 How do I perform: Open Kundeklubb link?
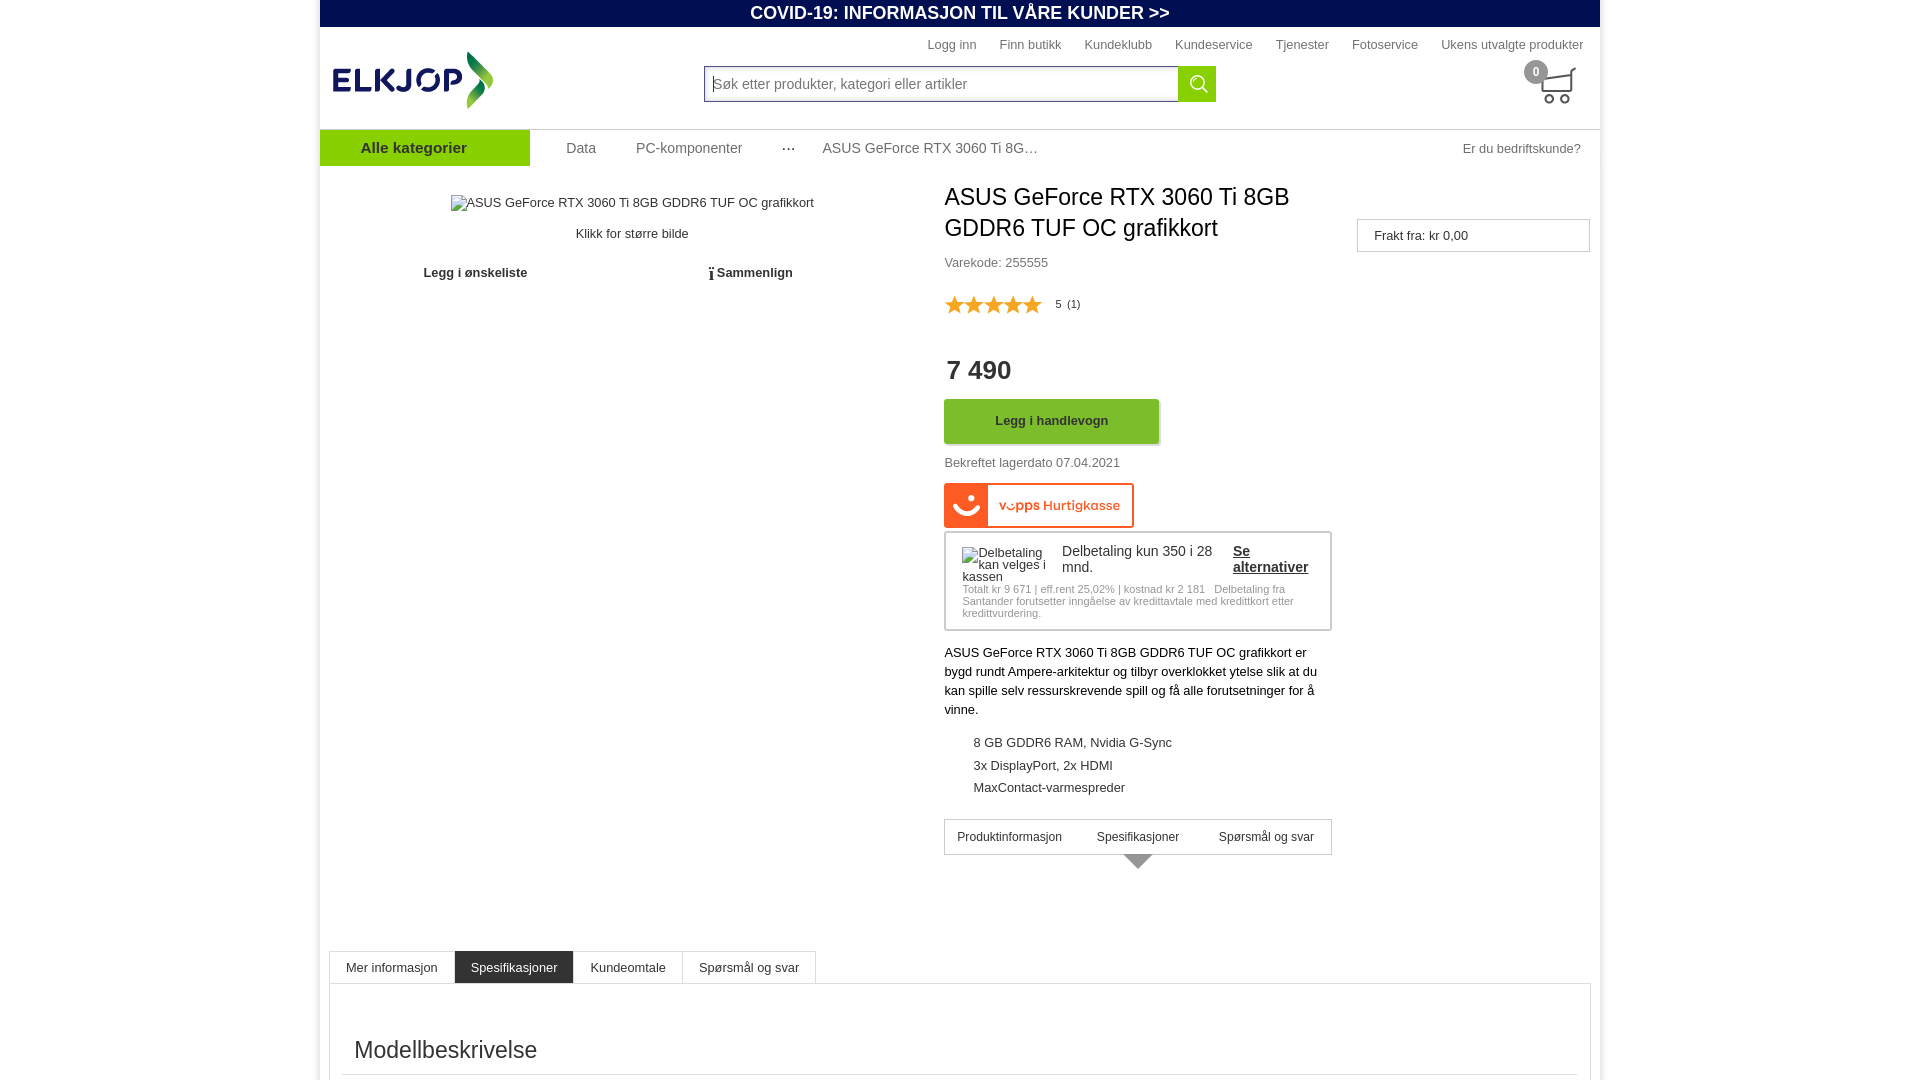(1118, 45)
